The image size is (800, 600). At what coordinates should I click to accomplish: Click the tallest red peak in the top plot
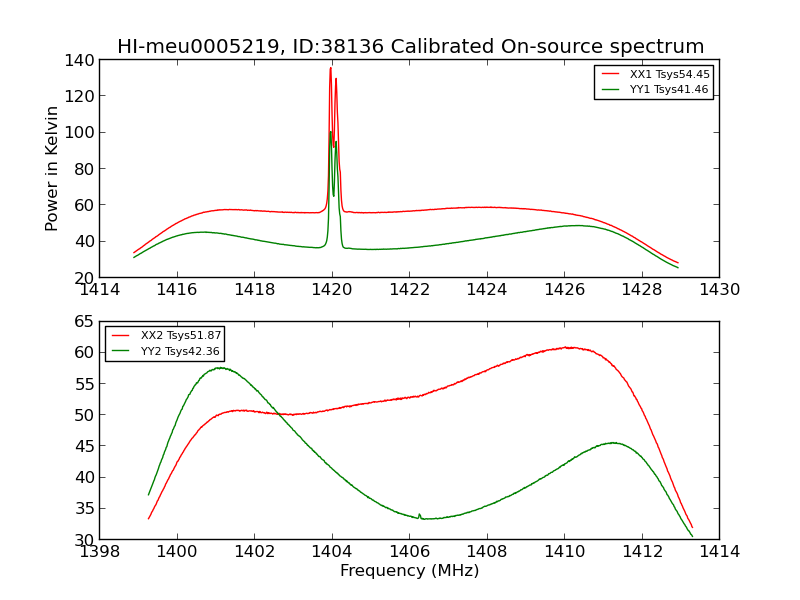pyautogui.click(x=330, y=69)
